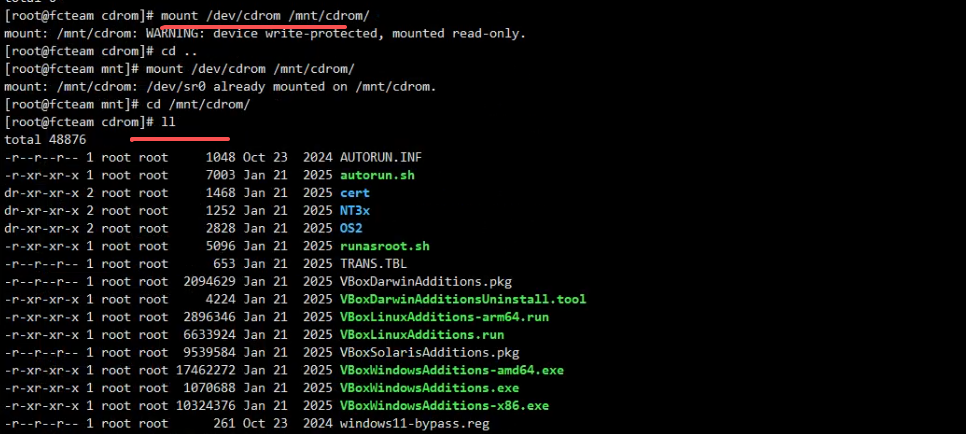Screen dimensions: 966x434
Task: Select the permissions of the TRANS.TBL row
Action: click(x=41, y=264)
